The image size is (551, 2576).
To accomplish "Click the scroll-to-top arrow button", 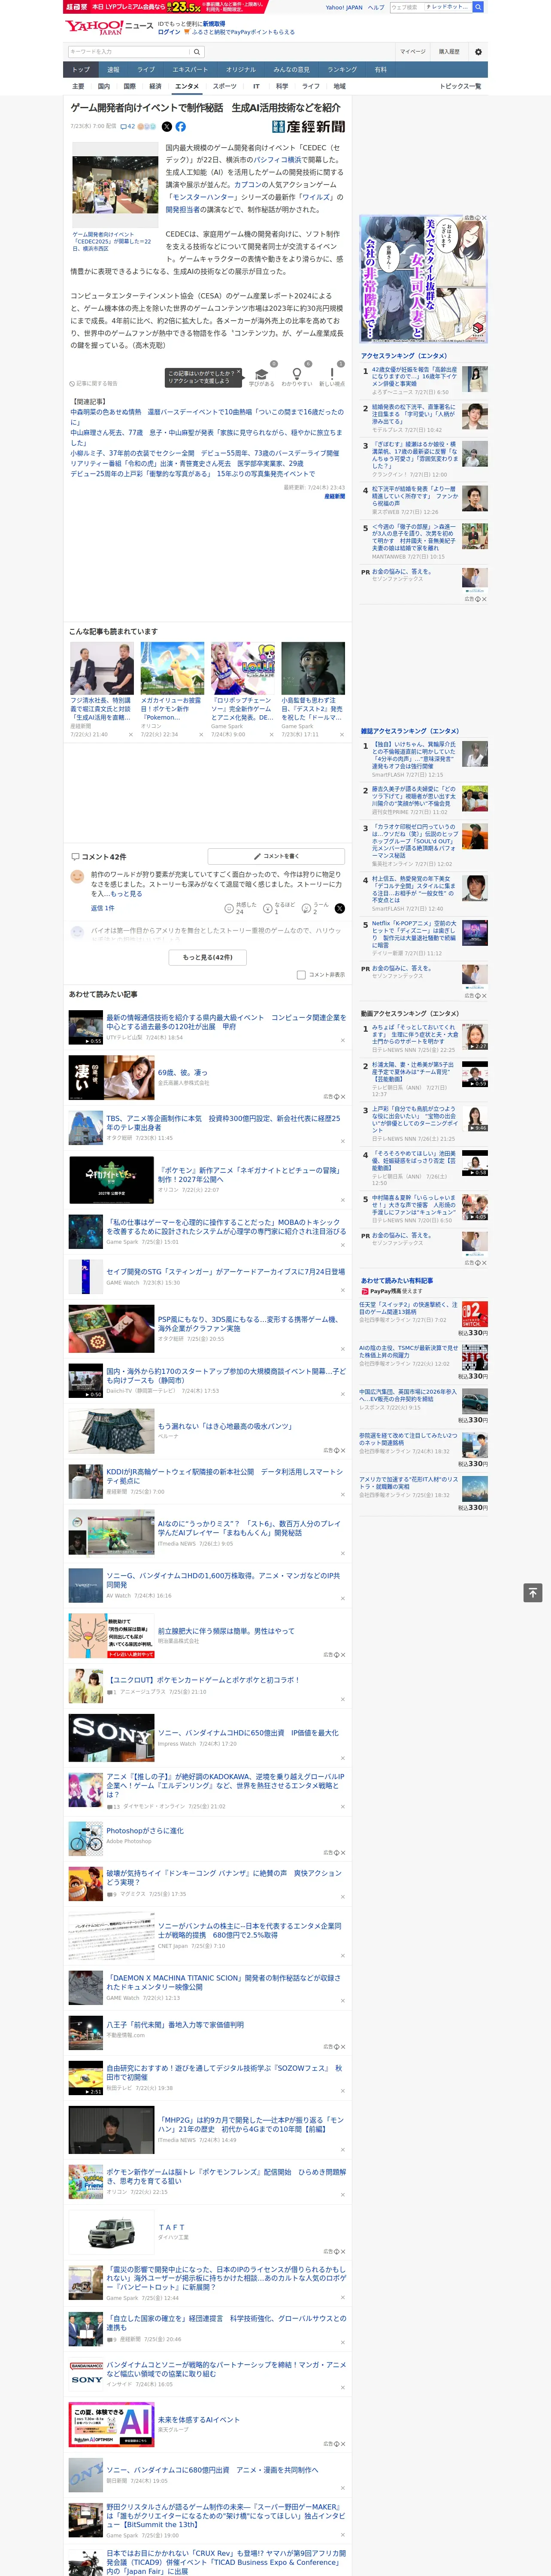I will (533, 1593).
